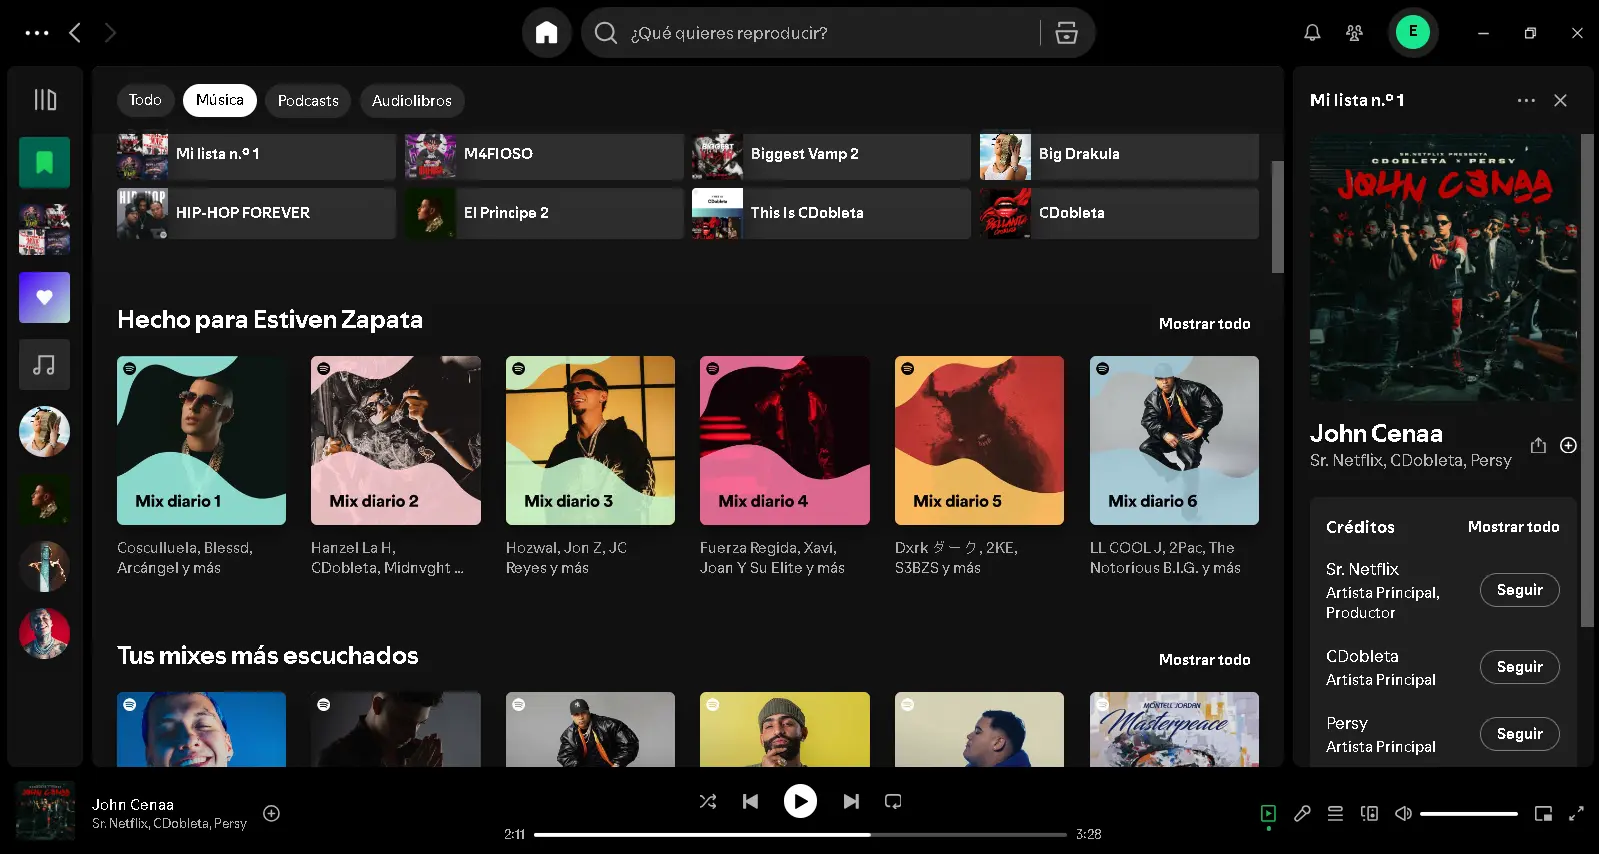This screenshot has width=1599, height=854.
Task: Open the artist avatar with red background in sidebar
Action: pyautogui.click(x=44, y=634)
